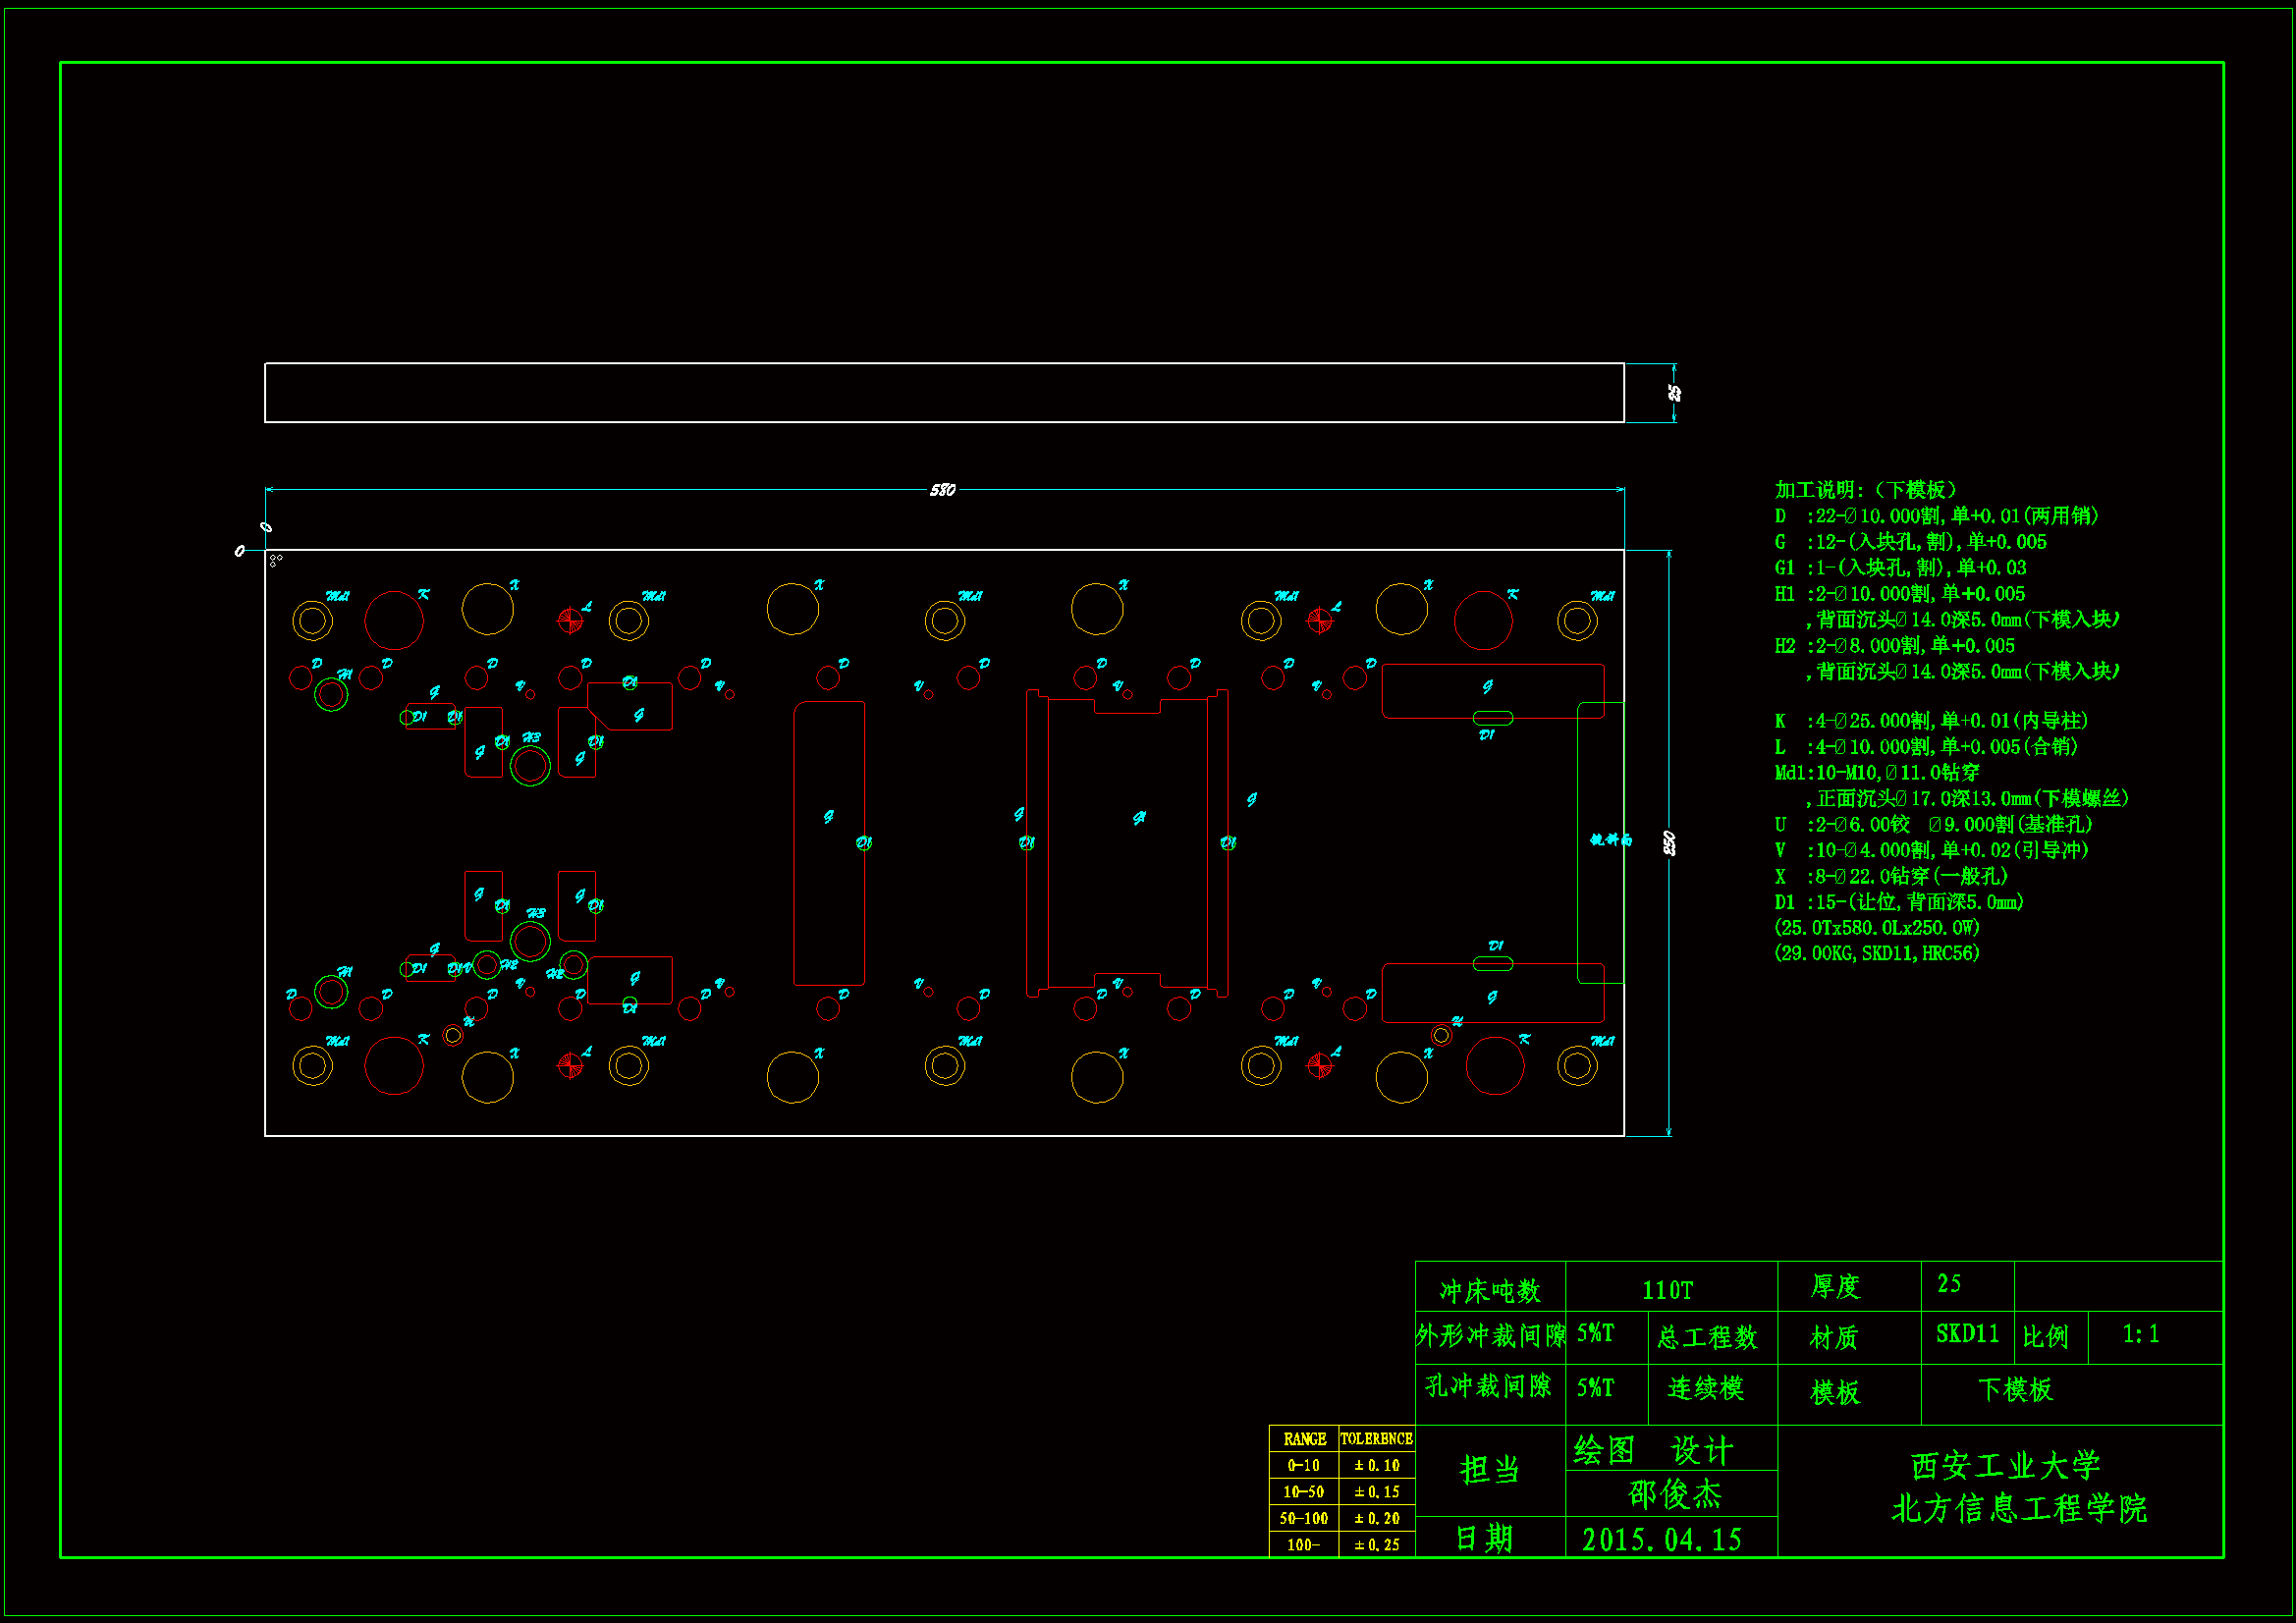Select the 1:1 scale value
Screen dimensions: 2296x1623
tap(2140, 1334)
